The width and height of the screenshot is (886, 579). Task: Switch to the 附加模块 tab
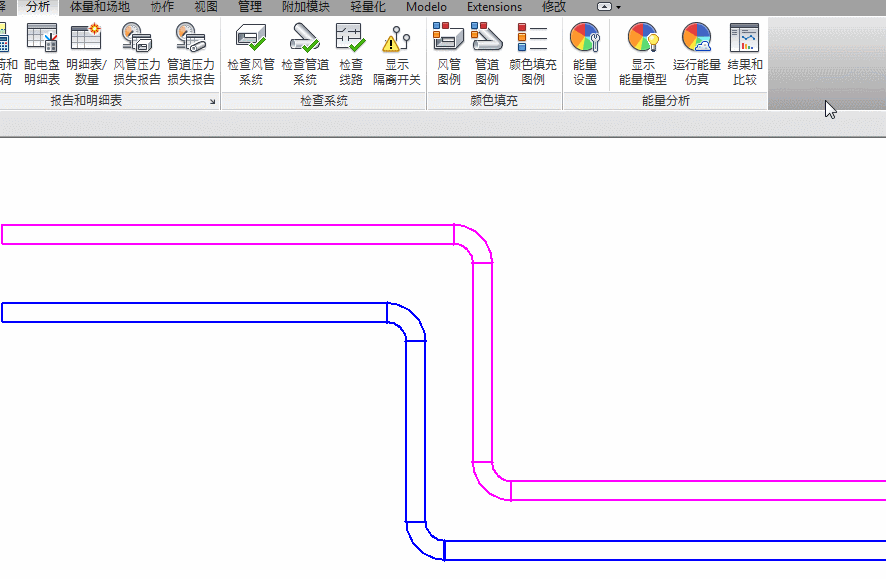306,7
